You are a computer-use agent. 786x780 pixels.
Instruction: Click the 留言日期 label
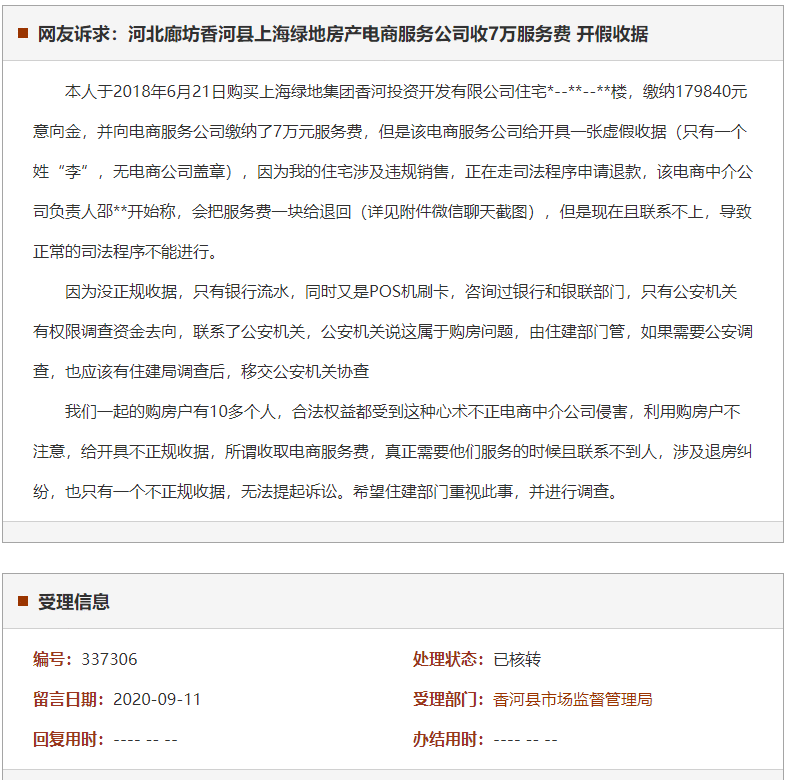69,699
